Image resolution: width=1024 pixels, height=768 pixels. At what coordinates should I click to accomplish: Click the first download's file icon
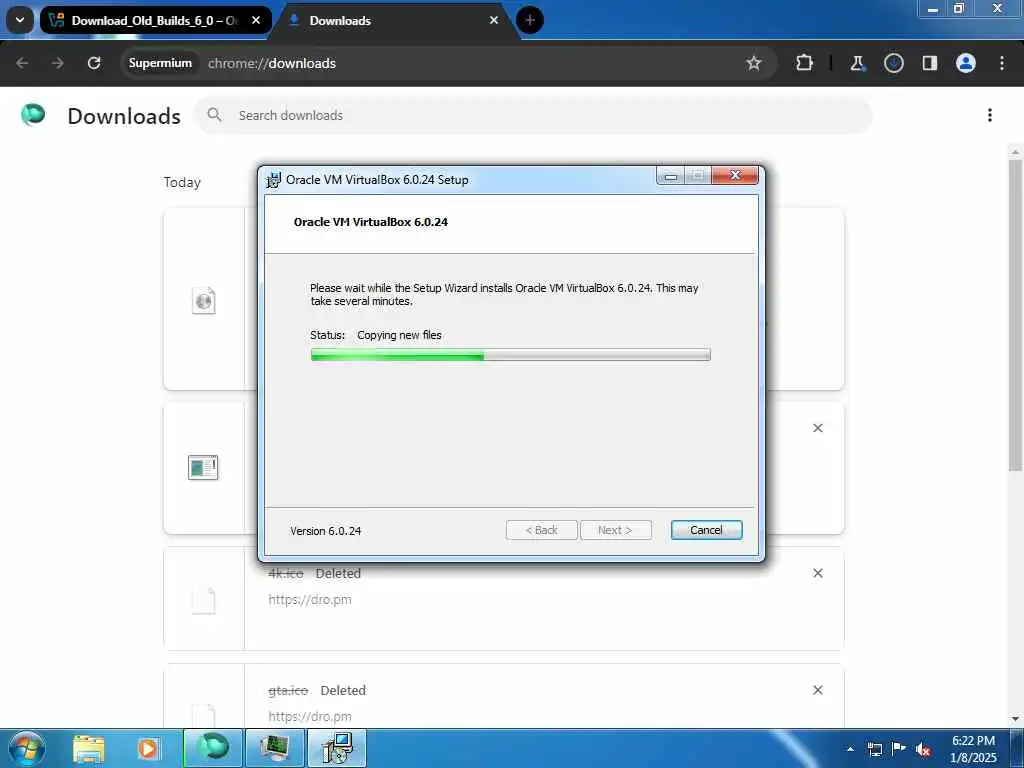tap(204, 300)
